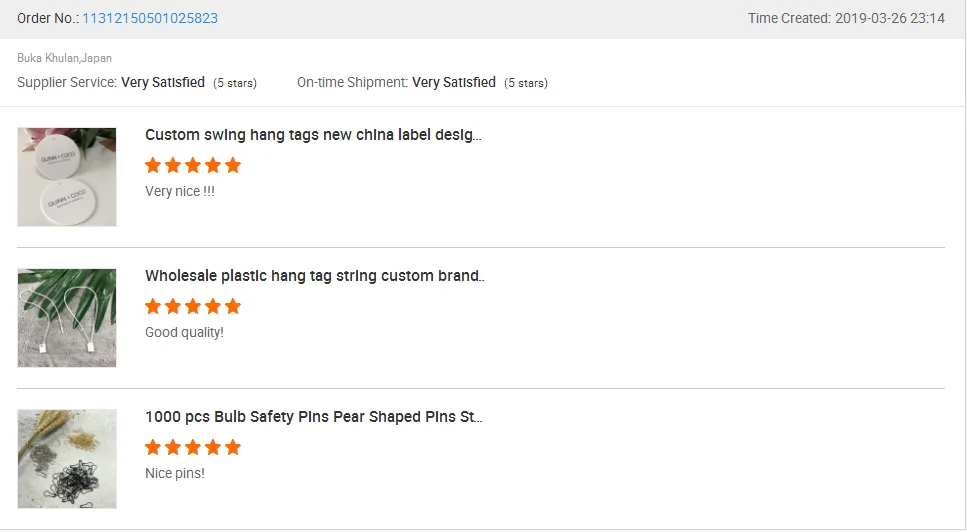Click the On-time Shipment Very Satisfied rating
This screenshot has height=532, width=967.
454,82
